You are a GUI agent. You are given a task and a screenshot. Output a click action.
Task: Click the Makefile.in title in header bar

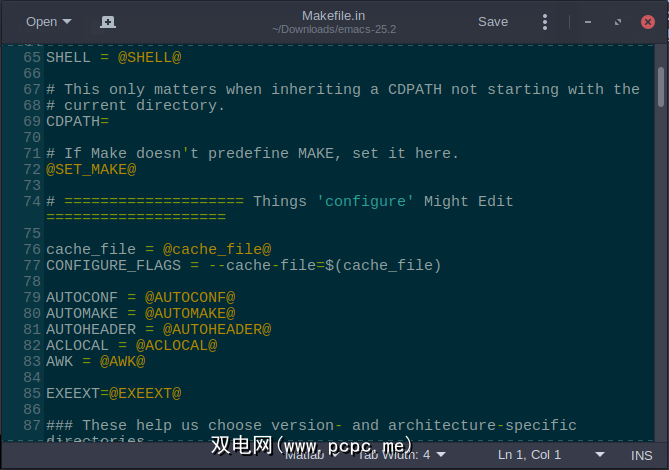pyautogui.click(x=335, y=15)
